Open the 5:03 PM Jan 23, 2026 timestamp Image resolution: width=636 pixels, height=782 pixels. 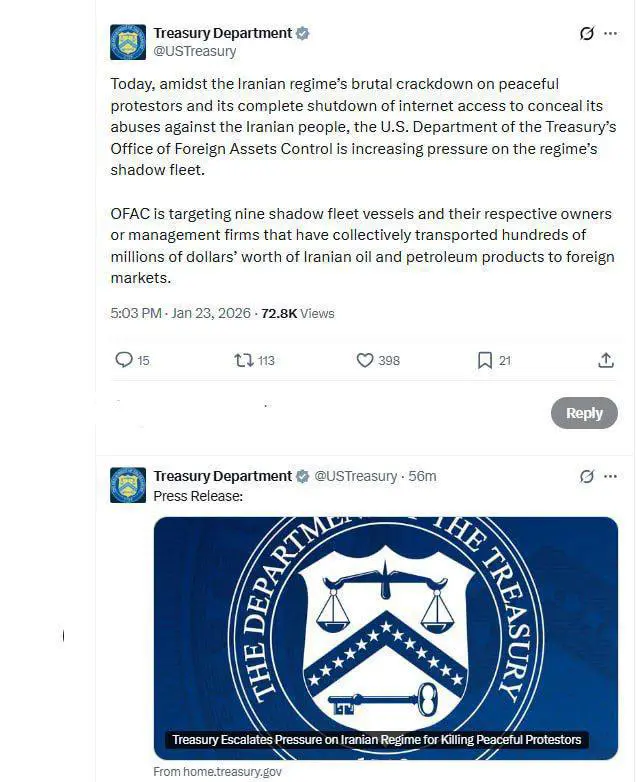tap(181, 313)
